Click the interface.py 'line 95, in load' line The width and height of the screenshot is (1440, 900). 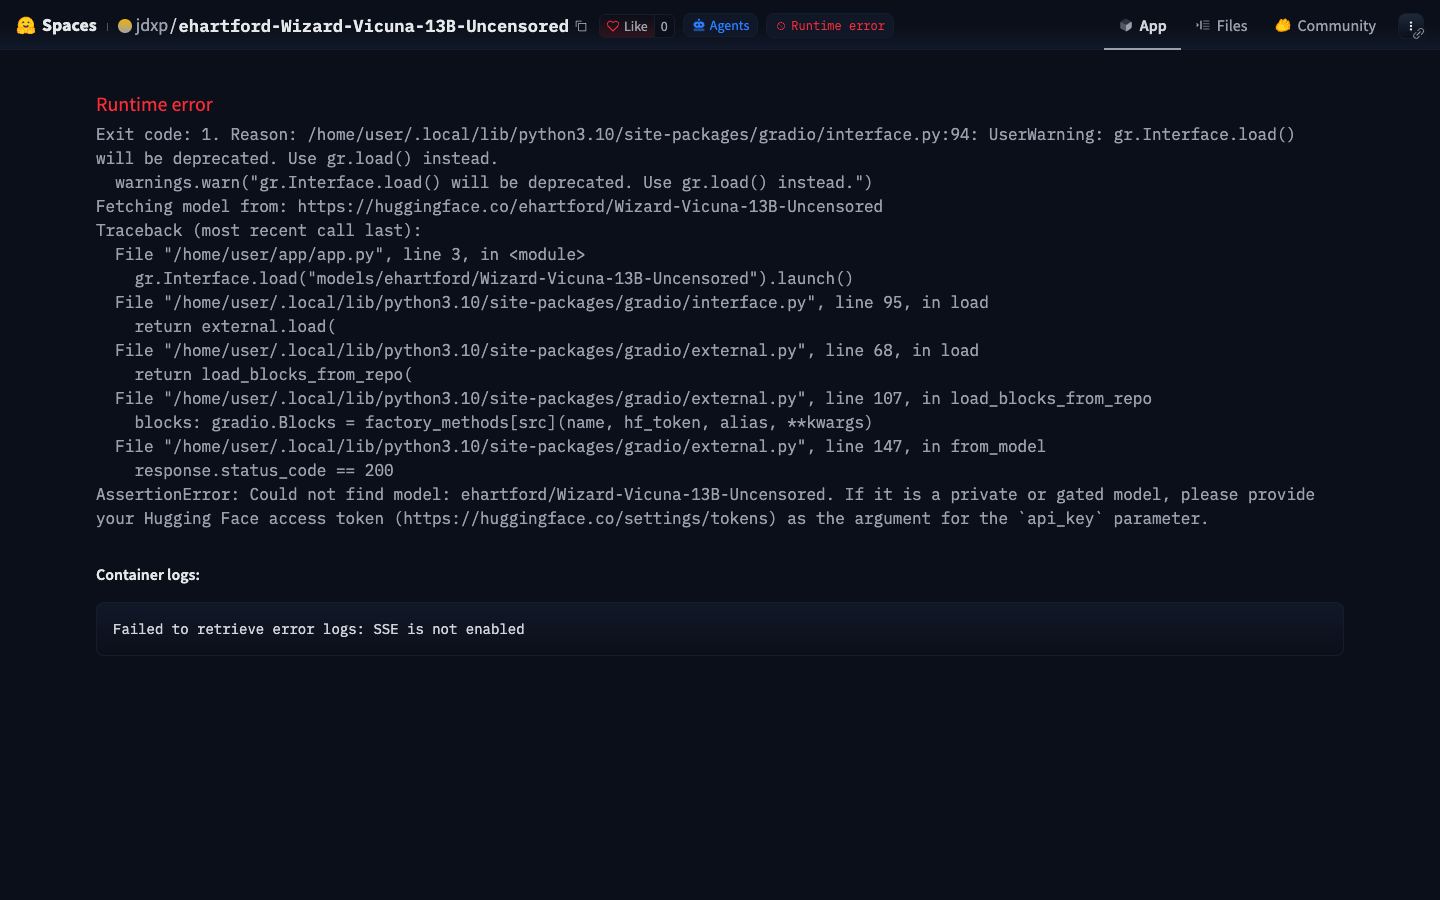point(552,302)
